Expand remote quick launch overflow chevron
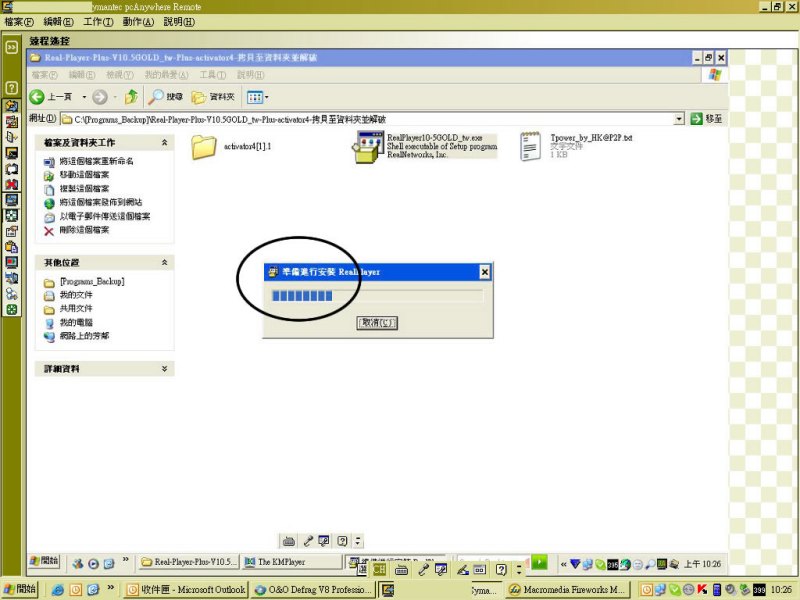 pyautogui.click(x=126, y=560)
